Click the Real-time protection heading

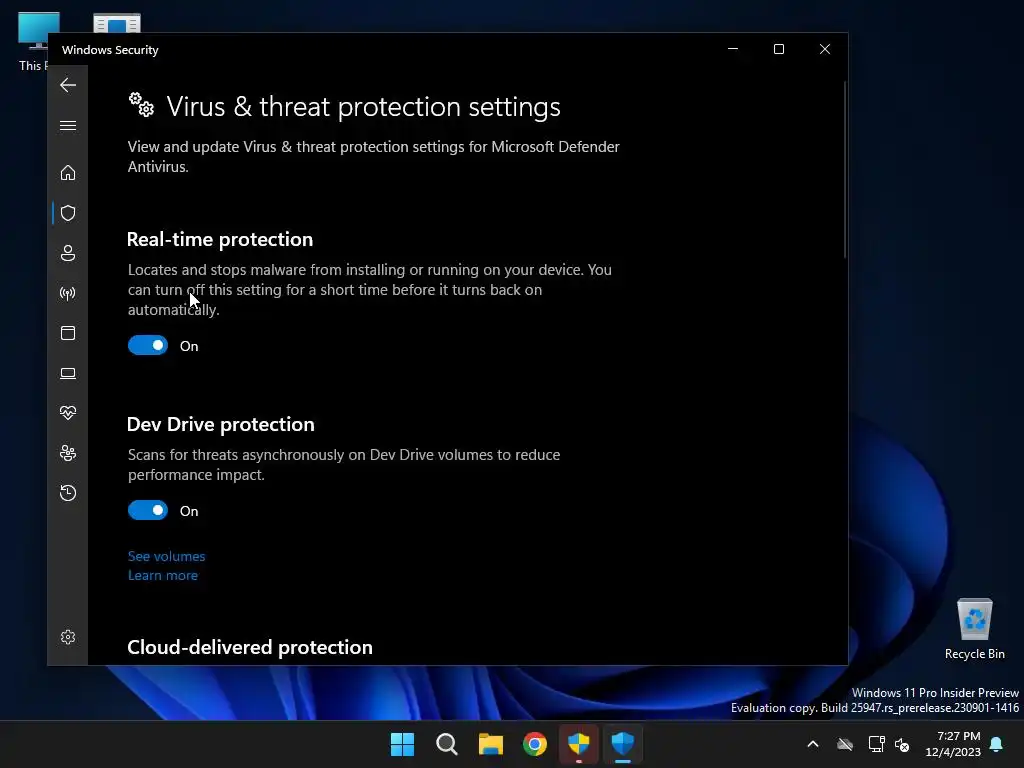(x=220, y=239)
